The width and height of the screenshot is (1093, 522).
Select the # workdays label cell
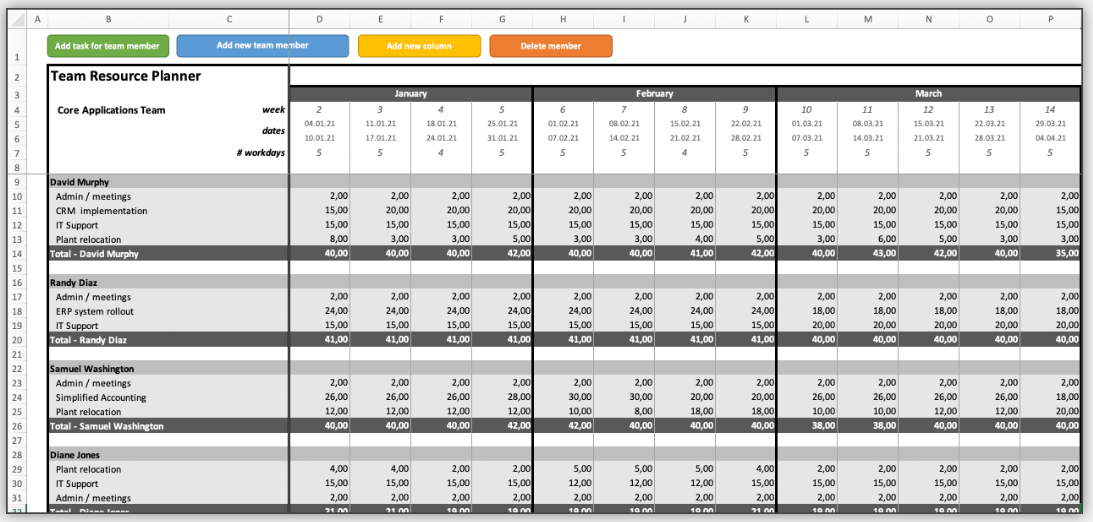261,153
